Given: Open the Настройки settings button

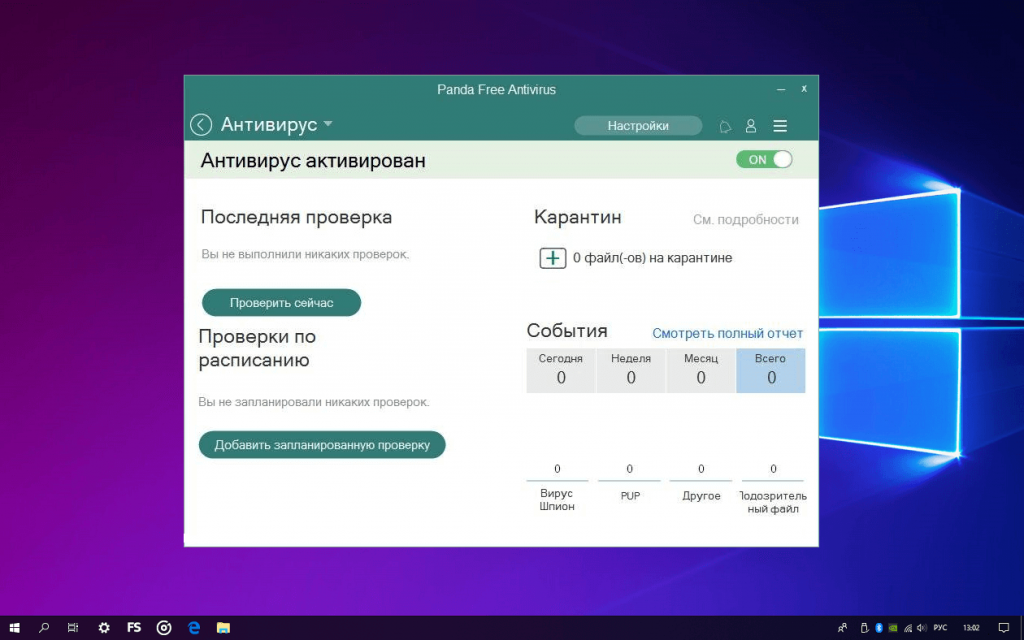Looking at the screenshot, I should [x=638, y=126].
